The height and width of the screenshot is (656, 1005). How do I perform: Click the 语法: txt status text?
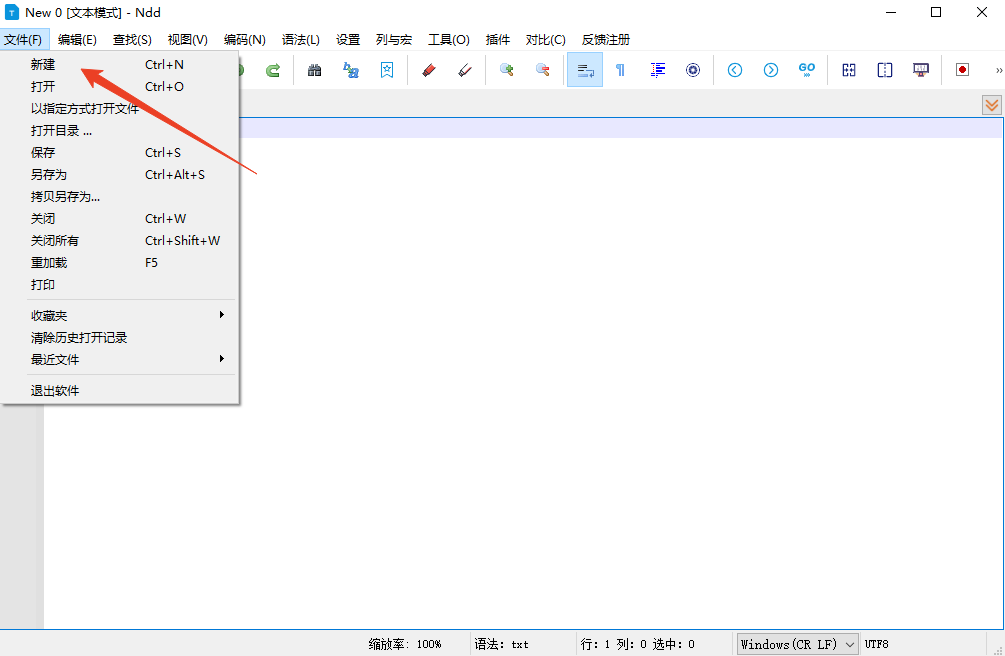pyautogui.click(x=501, y=644)
